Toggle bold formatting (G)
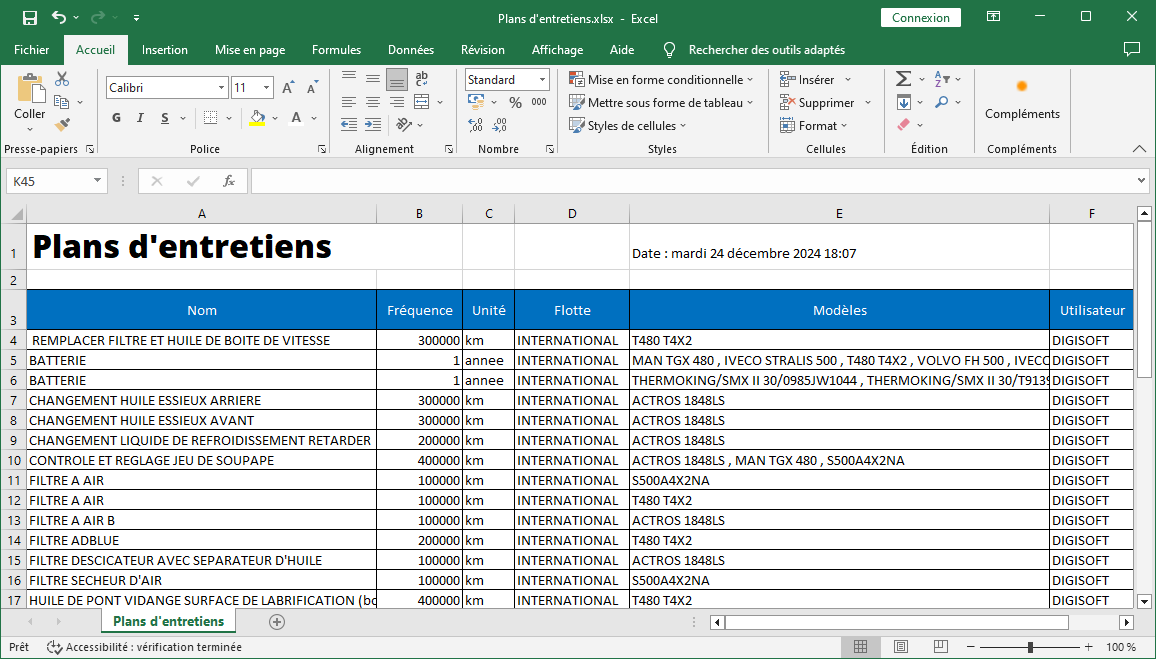This screenshot has height=659, width=1156. pyautogui.click(x=116, y=118)
